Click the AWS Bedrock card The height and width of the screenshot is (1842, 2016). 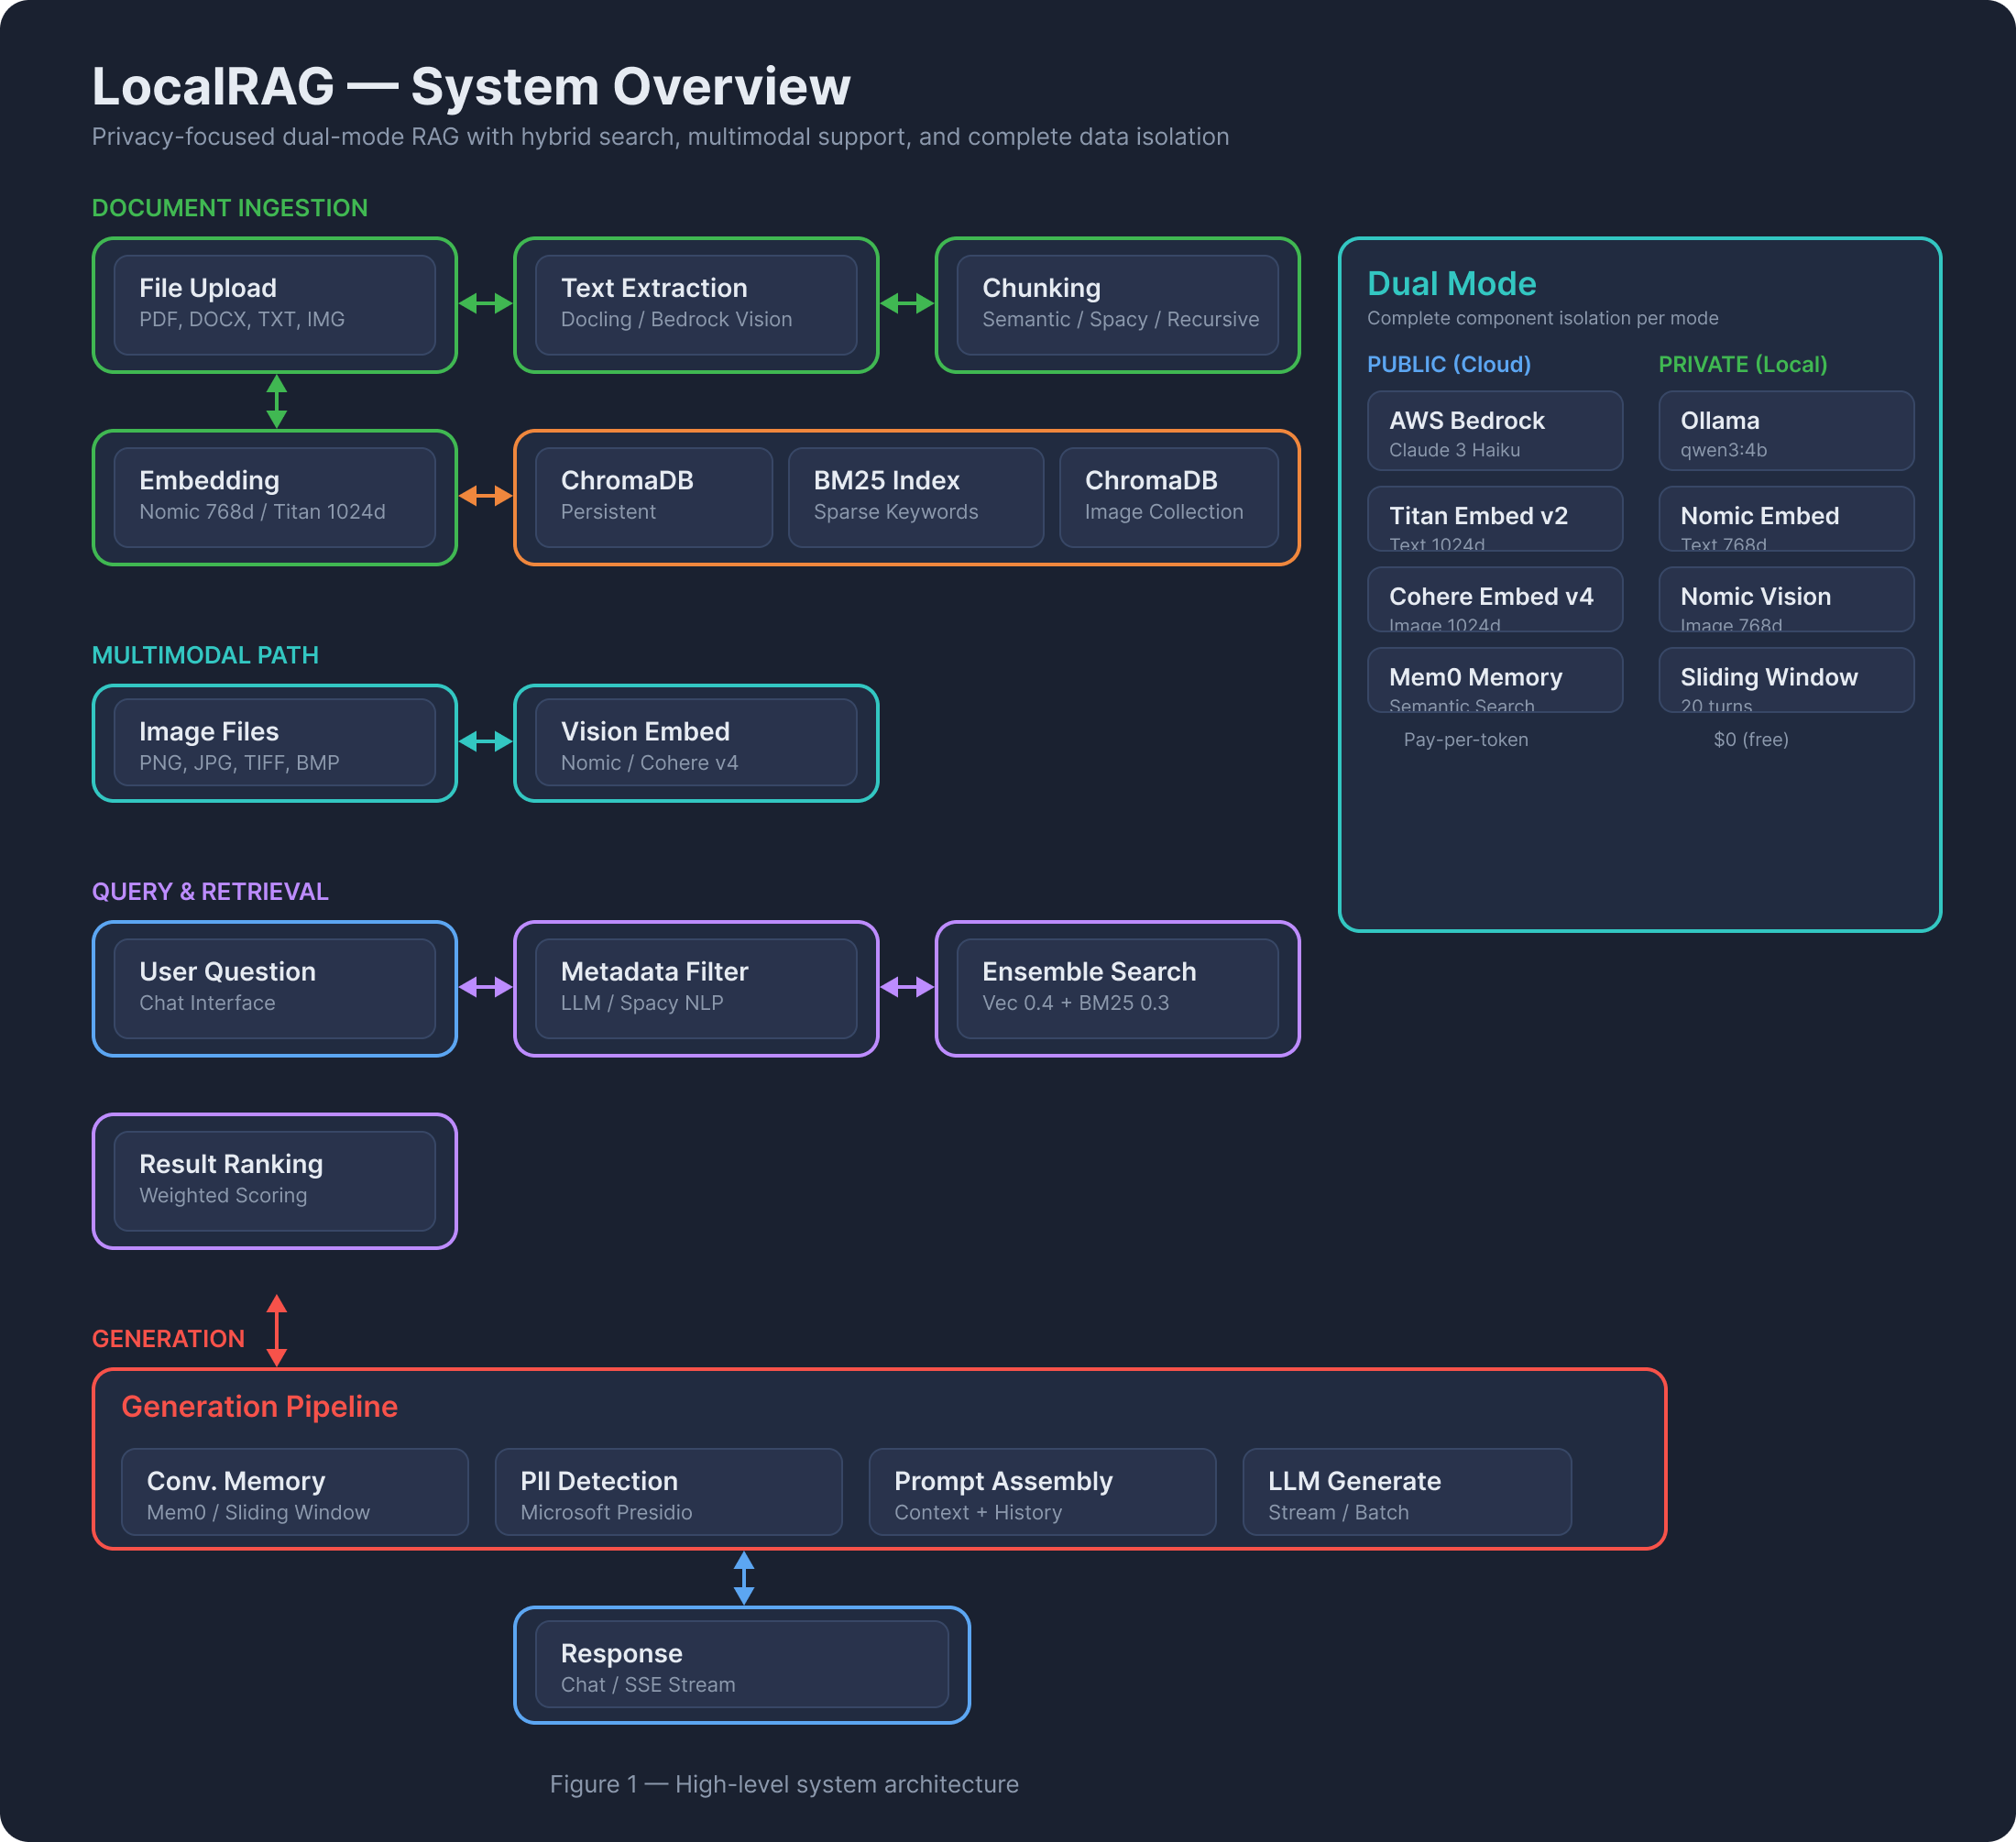tap(1495, 431)
